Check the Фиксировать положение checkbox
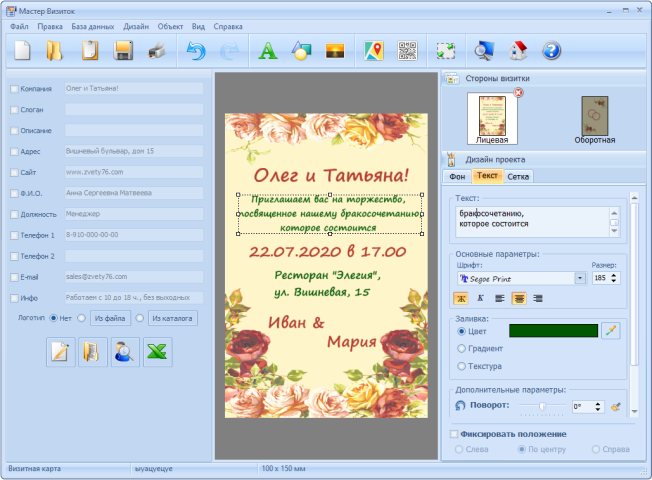Image resolution: width=652 pixels, height=480 pixels. (x=455, y=434)
